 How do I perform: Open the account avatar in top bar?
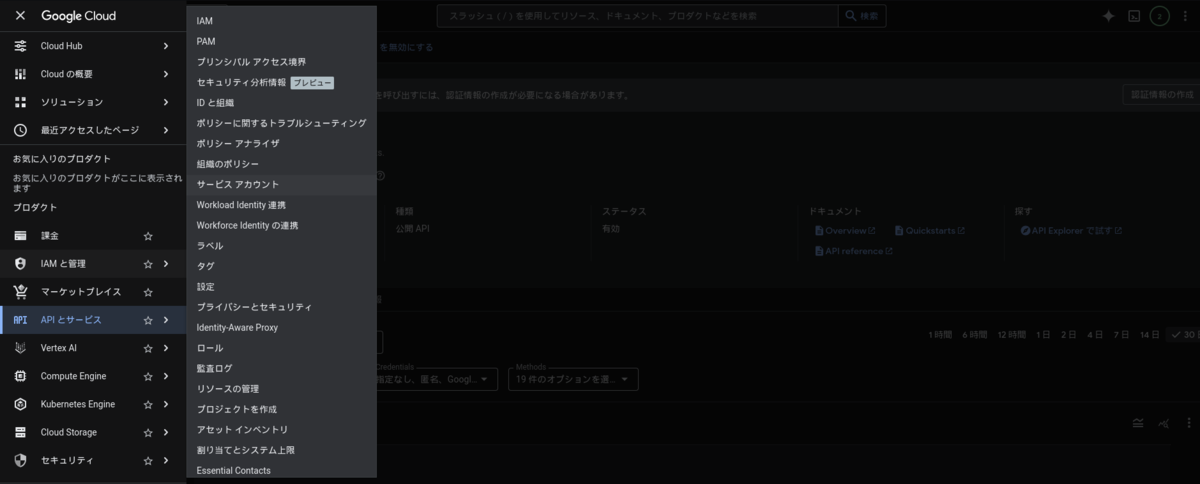pos(1160,16)
